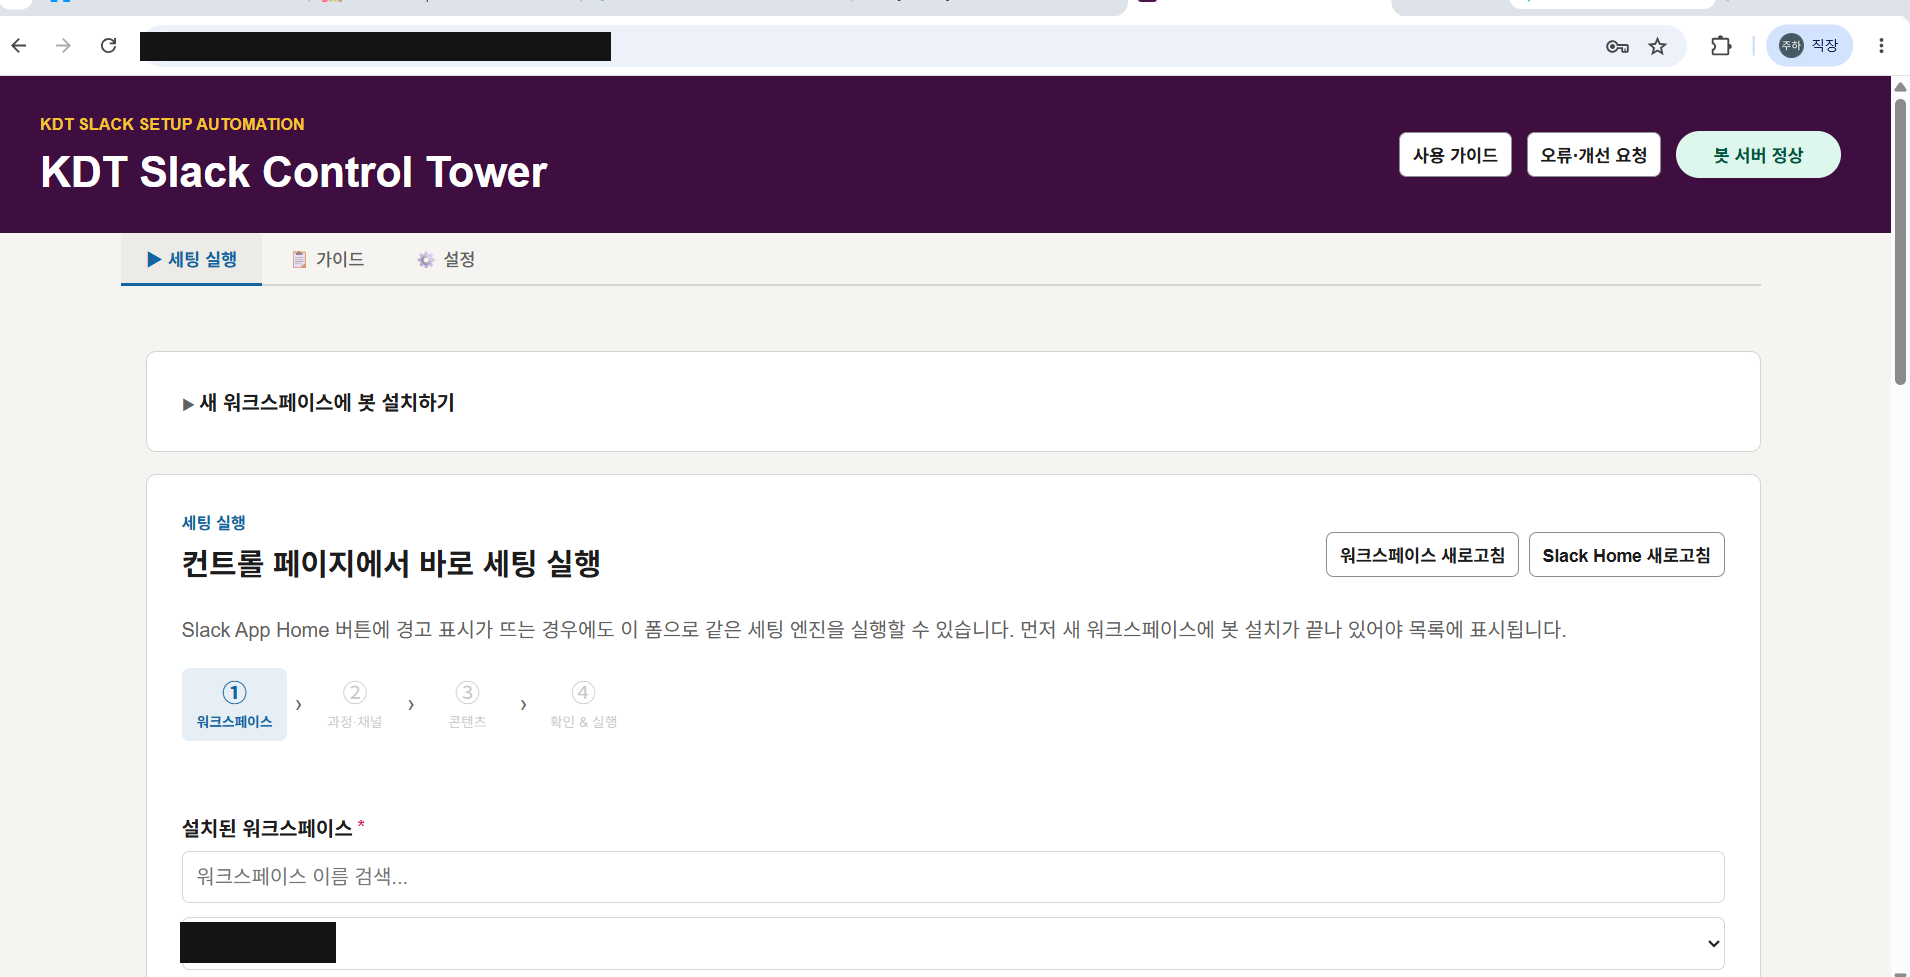The height and width of the screenshot is (977, 1910).
Task: Switch to the 설정 tab
Action: click(x=446, y=260)
